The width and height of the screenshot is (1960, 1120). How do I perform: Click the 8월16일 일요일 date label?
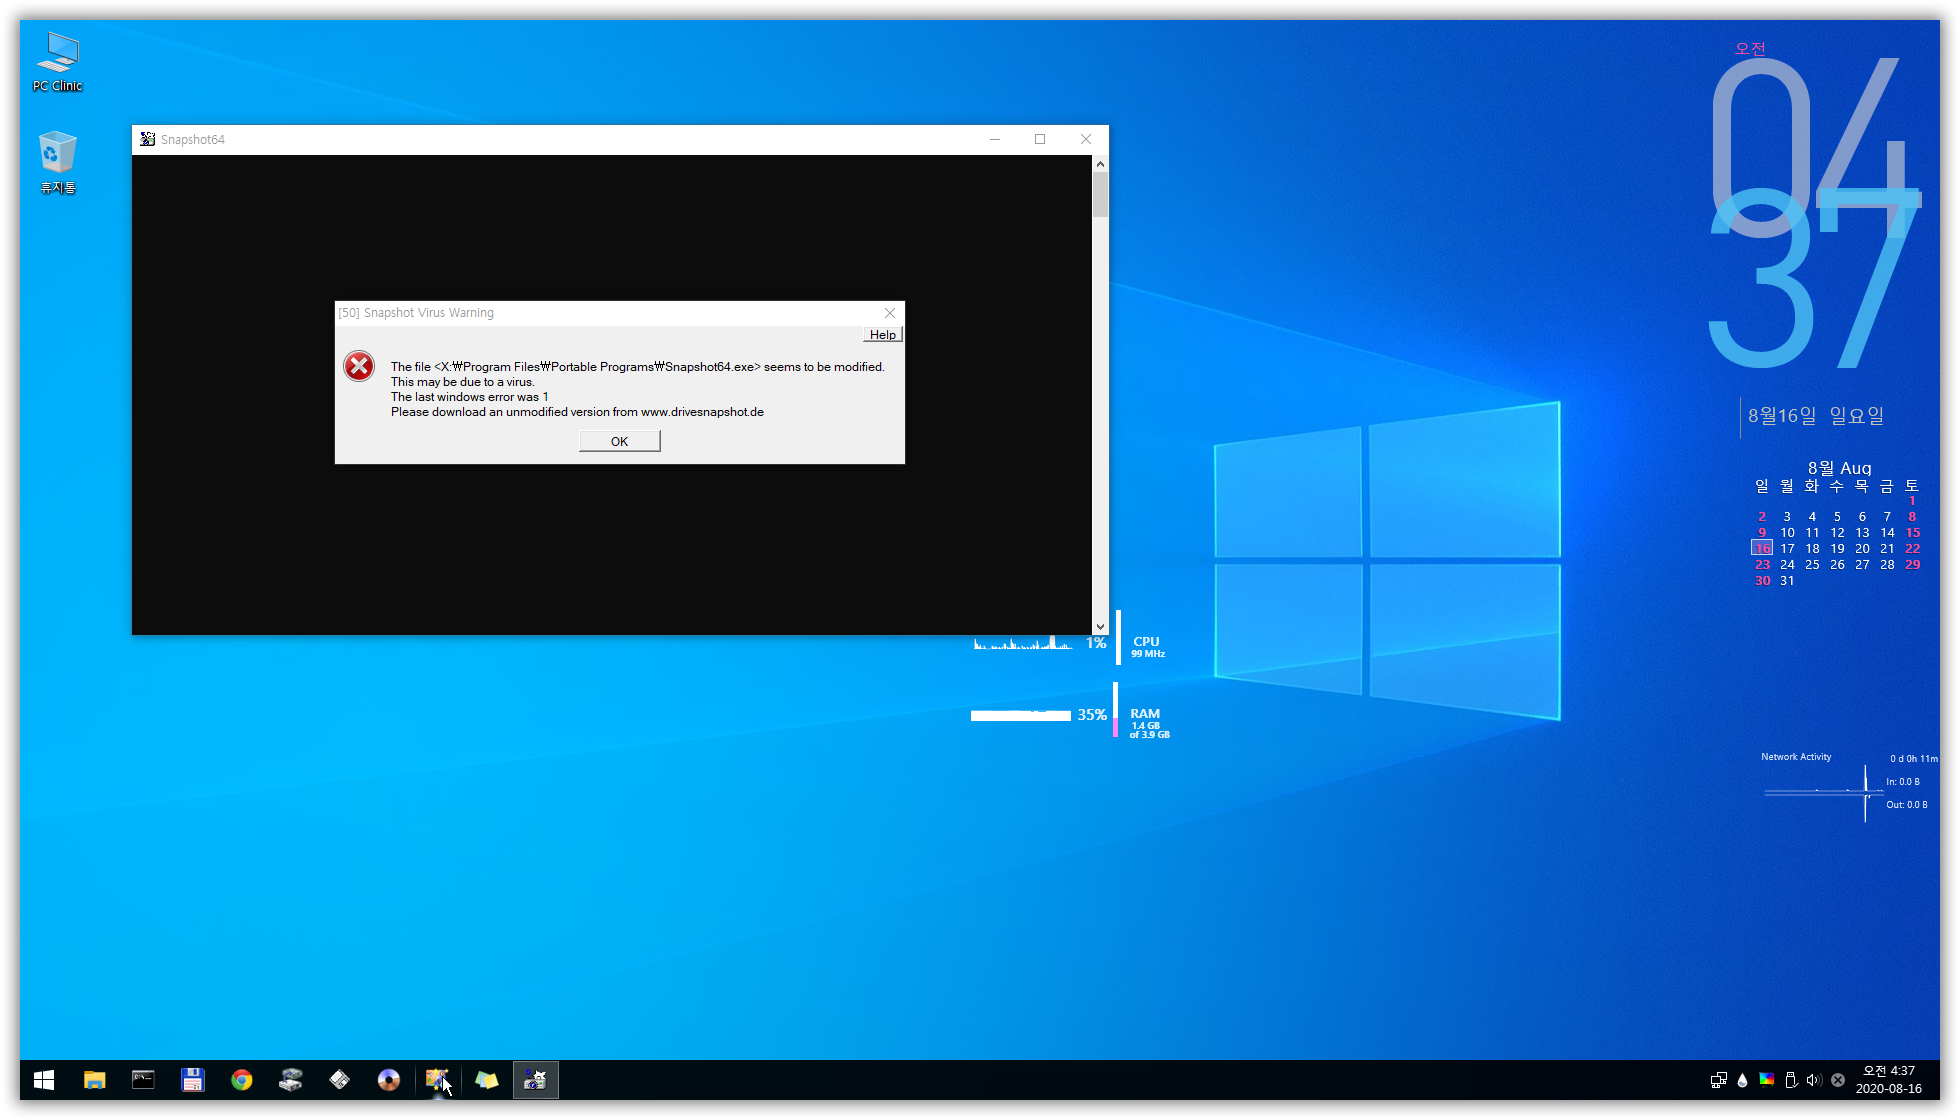click(1816, 415)
